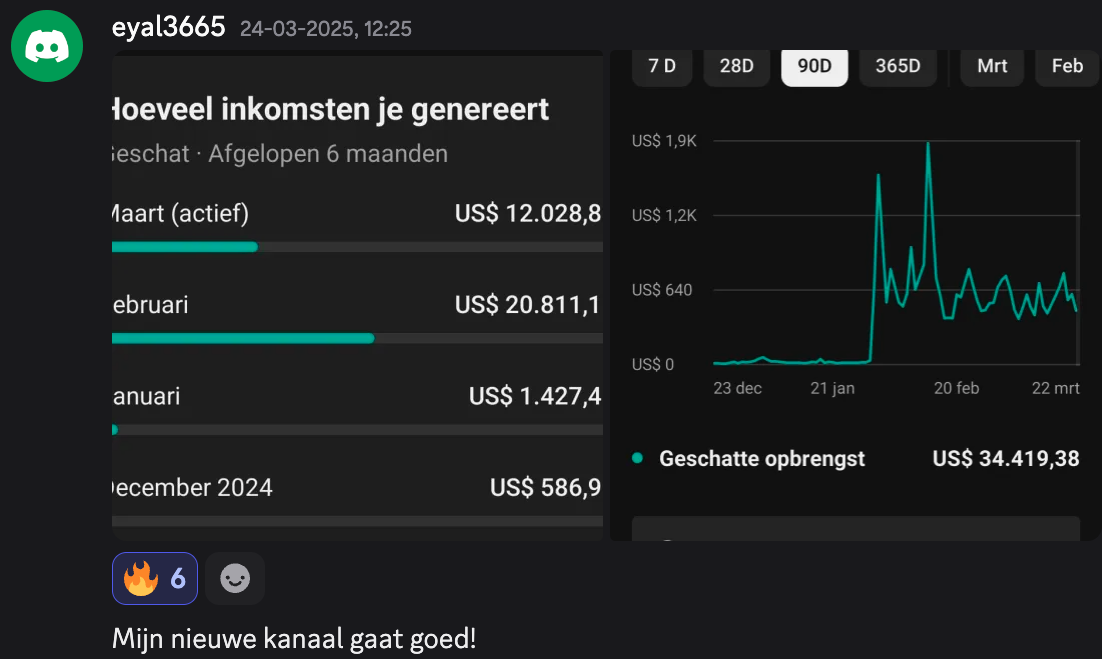Viewport: 1102px width, 659px height.
Task: Click the teal Geschatte opbrengst legend dot
Action: [x=637, y=459]
